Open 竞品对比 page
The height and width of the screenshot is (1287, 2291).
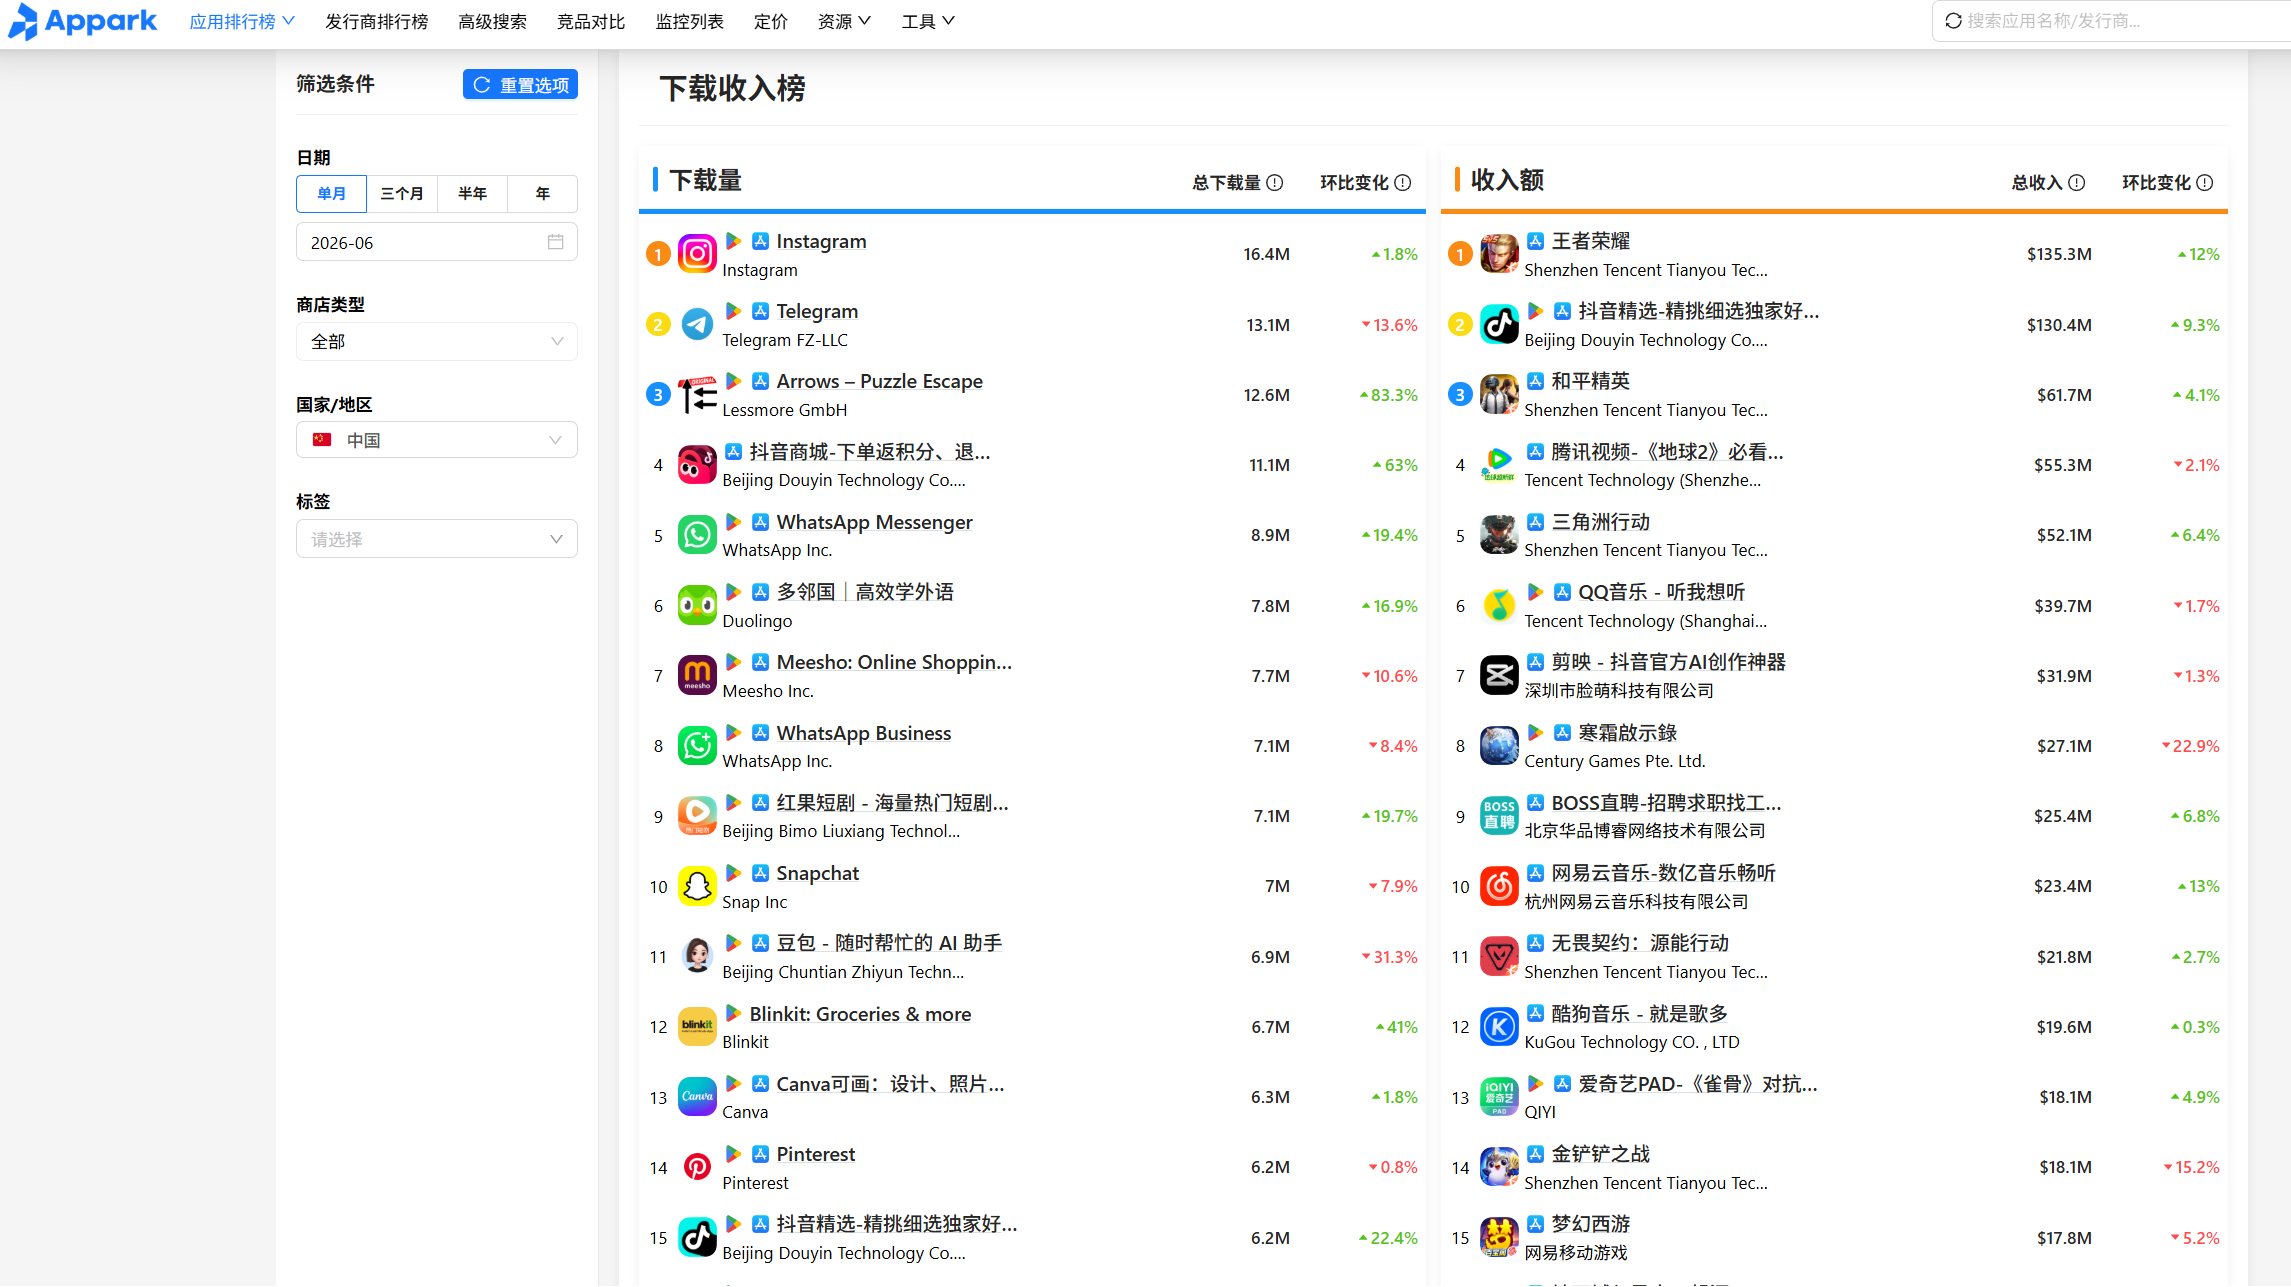591,21
